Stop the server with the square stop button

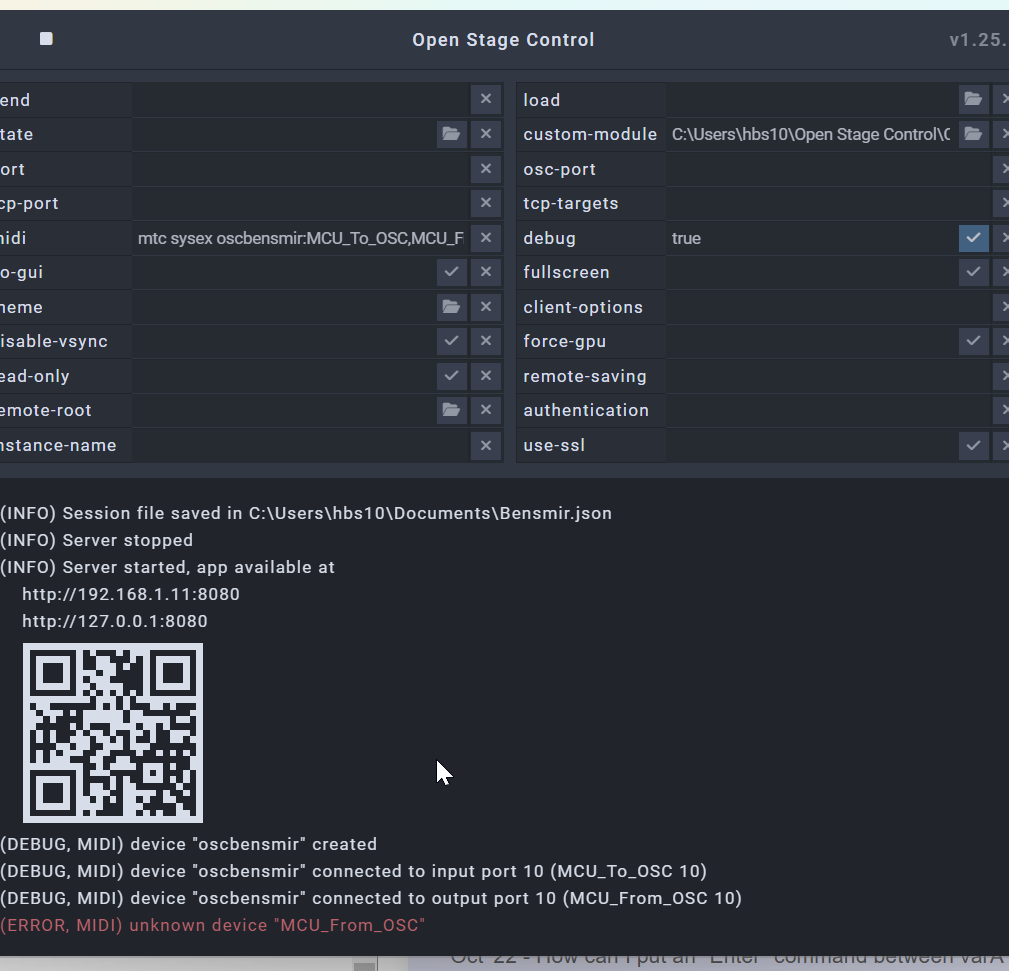coord(46,39)
